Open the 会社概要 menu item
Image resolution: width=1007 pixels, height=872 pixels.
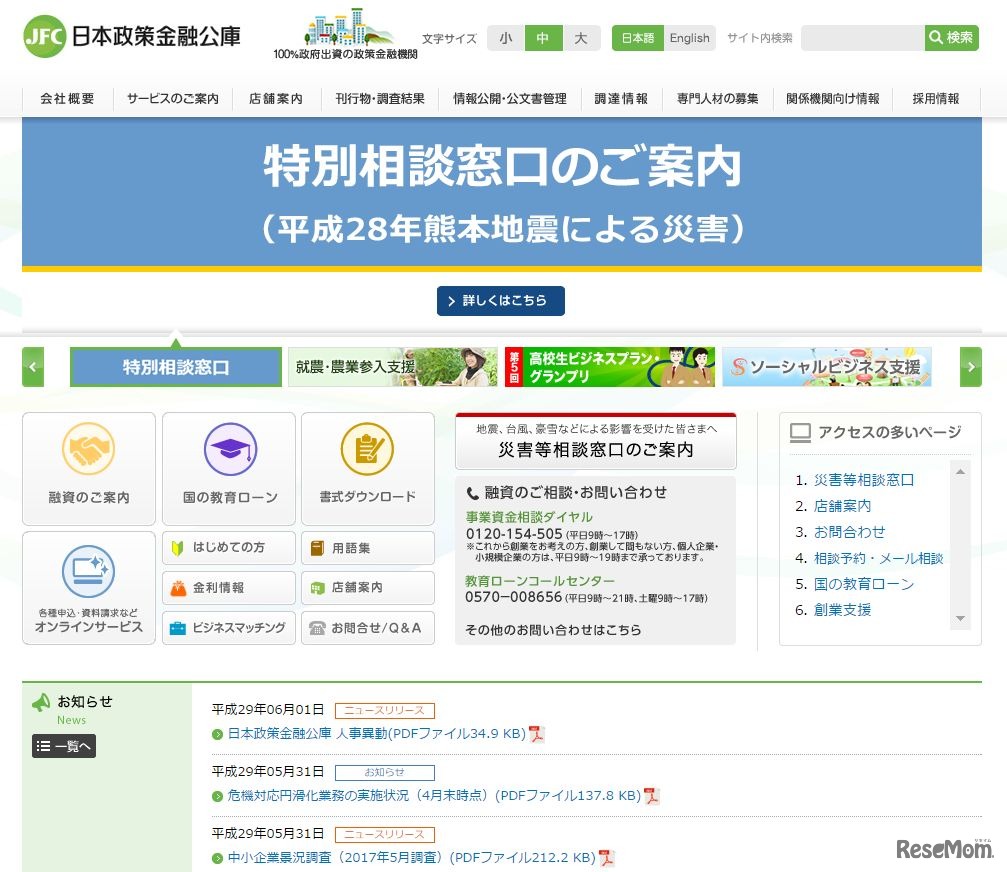tap(65, 99)
